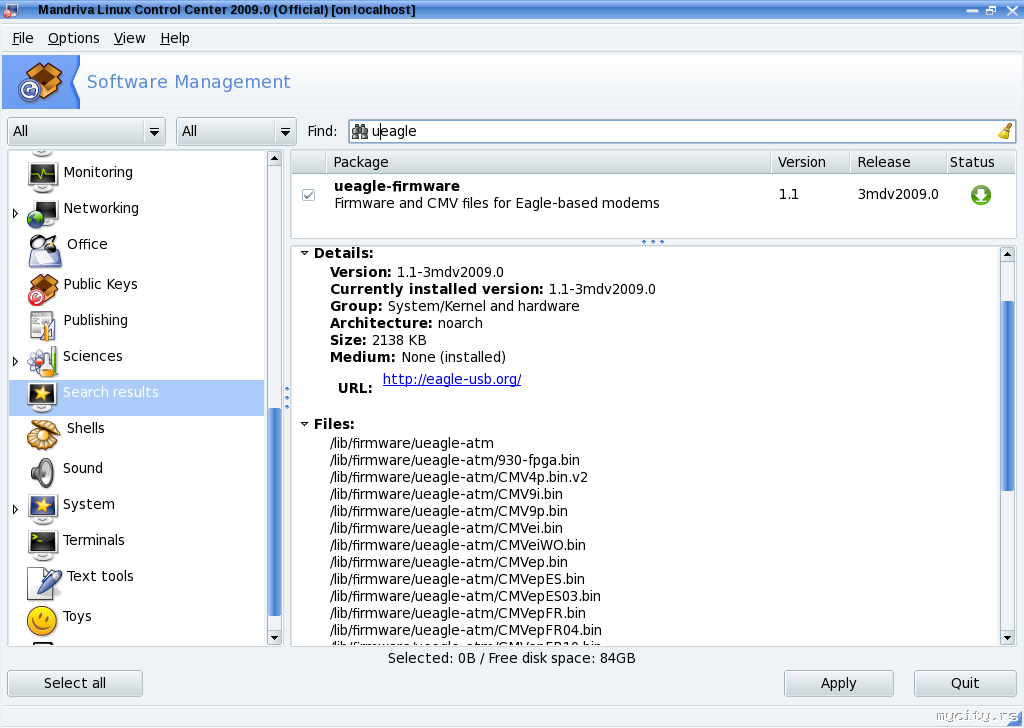Click the Search results star icon

point(42,397)
